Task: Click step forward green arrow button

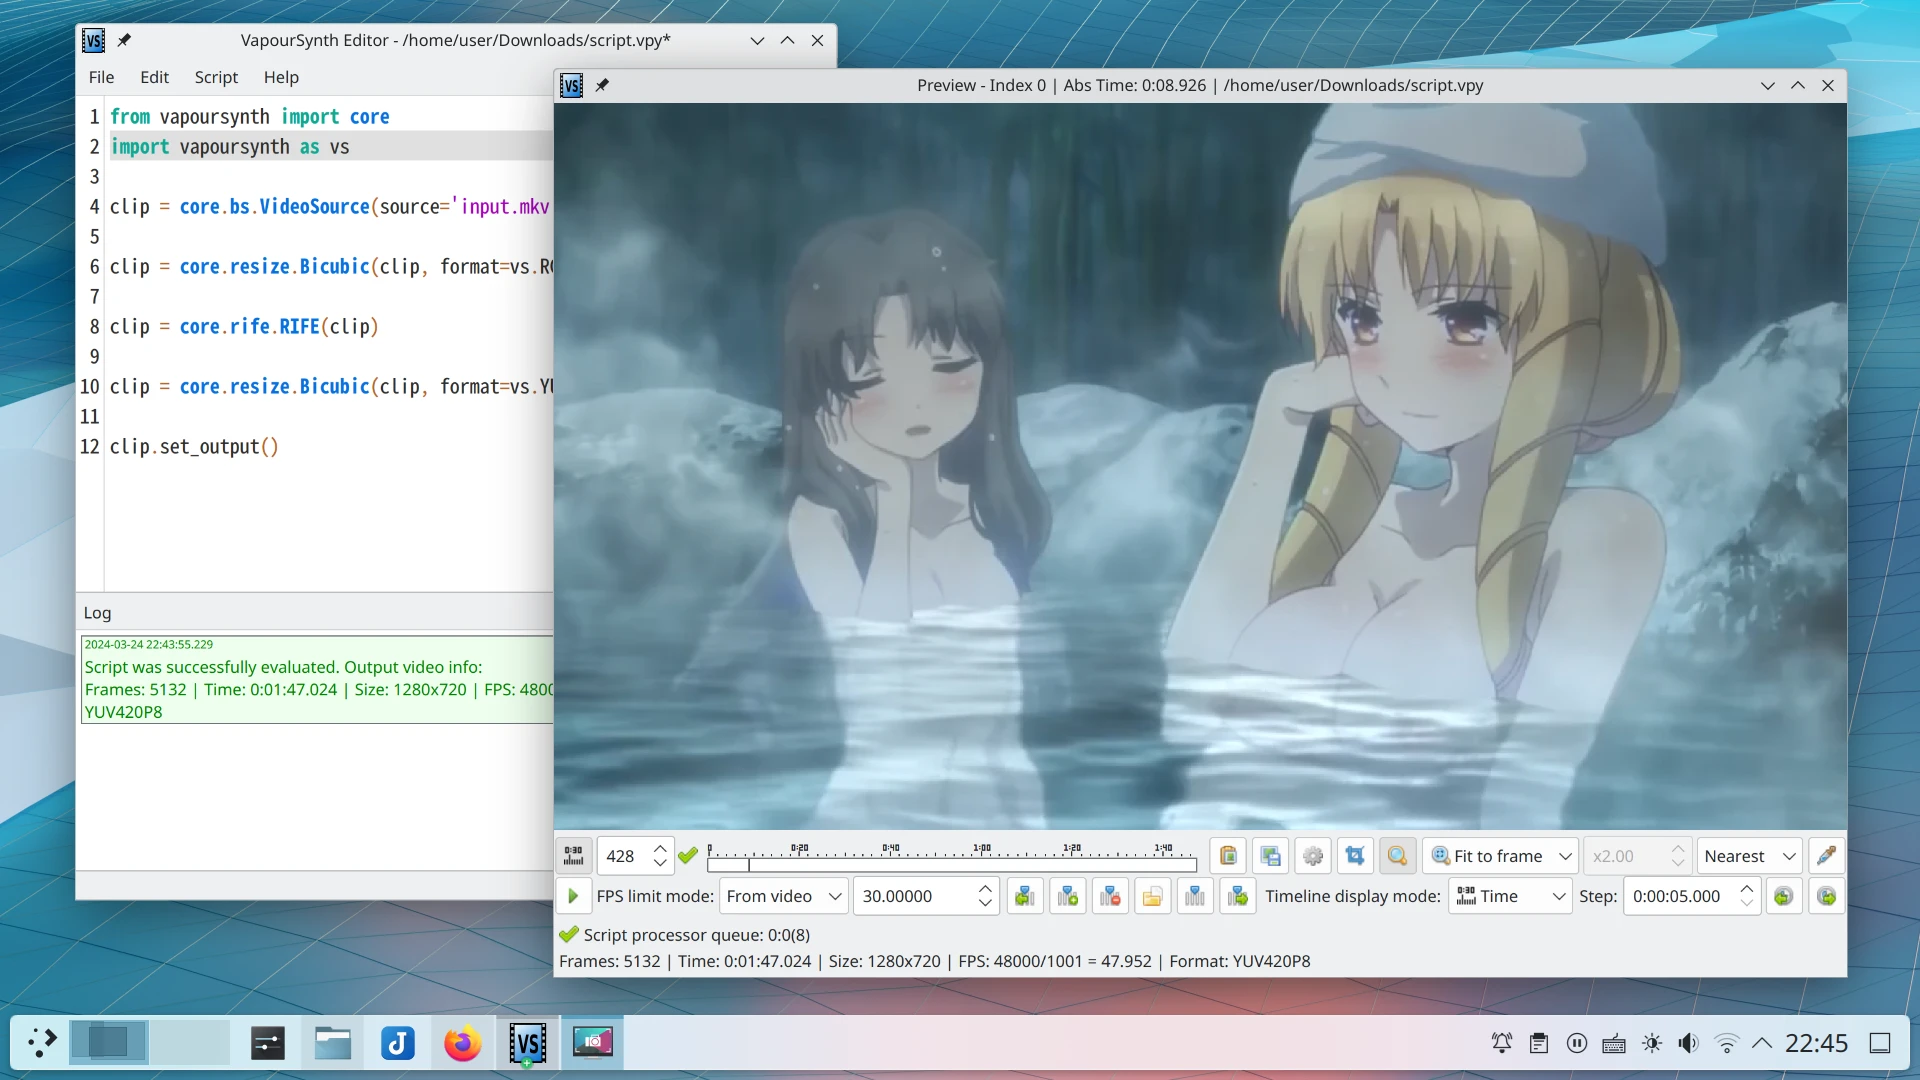Action: pos(1826,897)
